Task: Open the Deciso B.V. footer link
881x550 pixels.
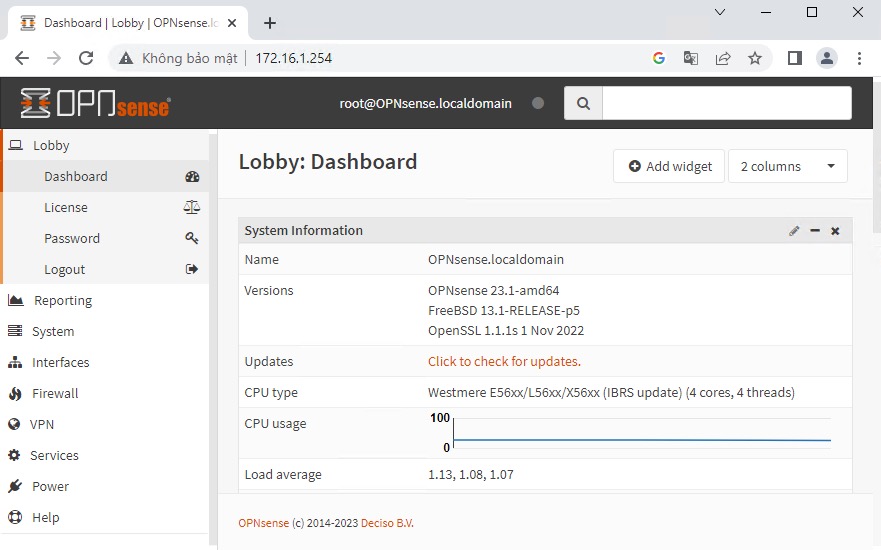Action: [387, 523]
